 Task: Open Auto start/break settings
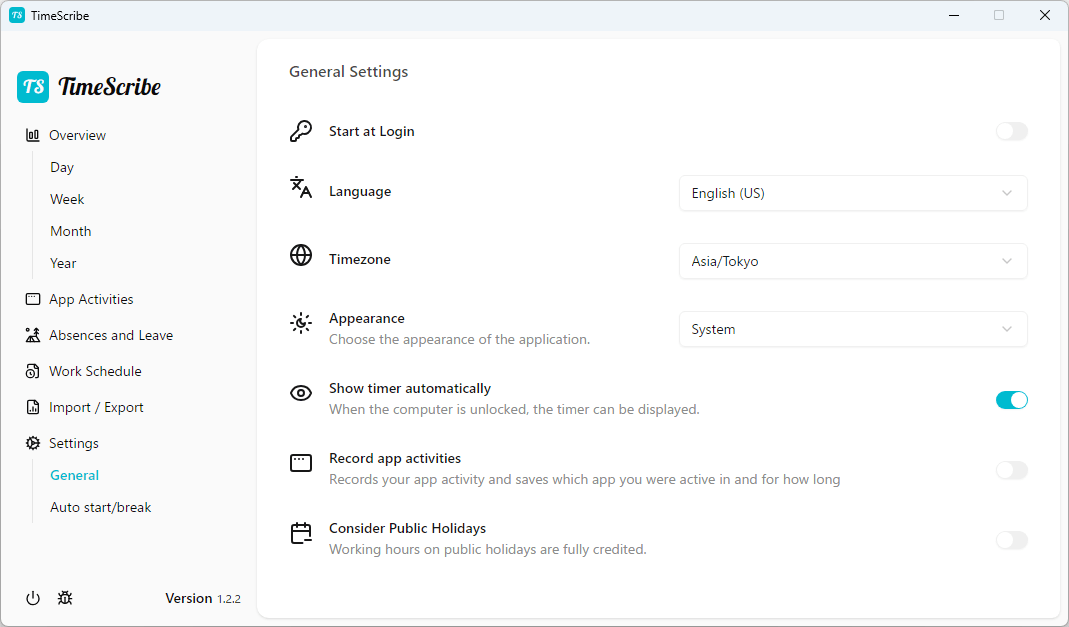(100, 507)
